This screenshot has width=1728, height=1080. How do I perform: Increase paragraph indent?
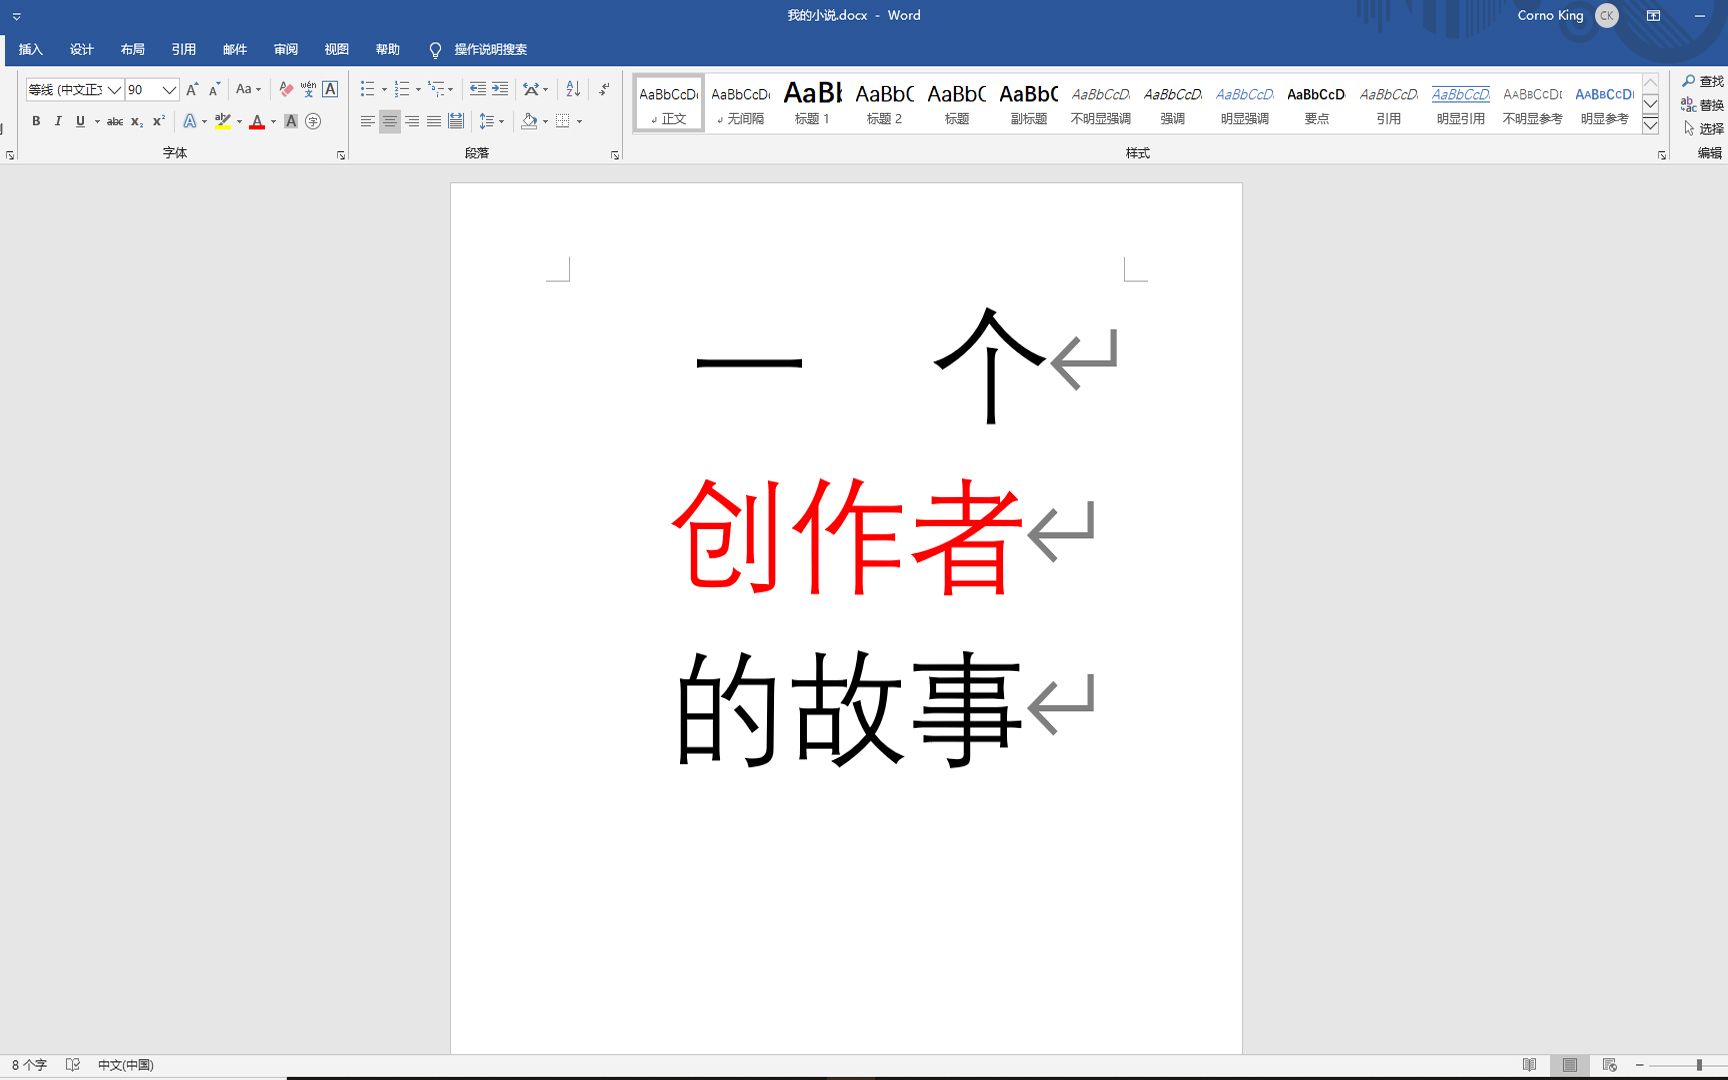coord(500,89)
